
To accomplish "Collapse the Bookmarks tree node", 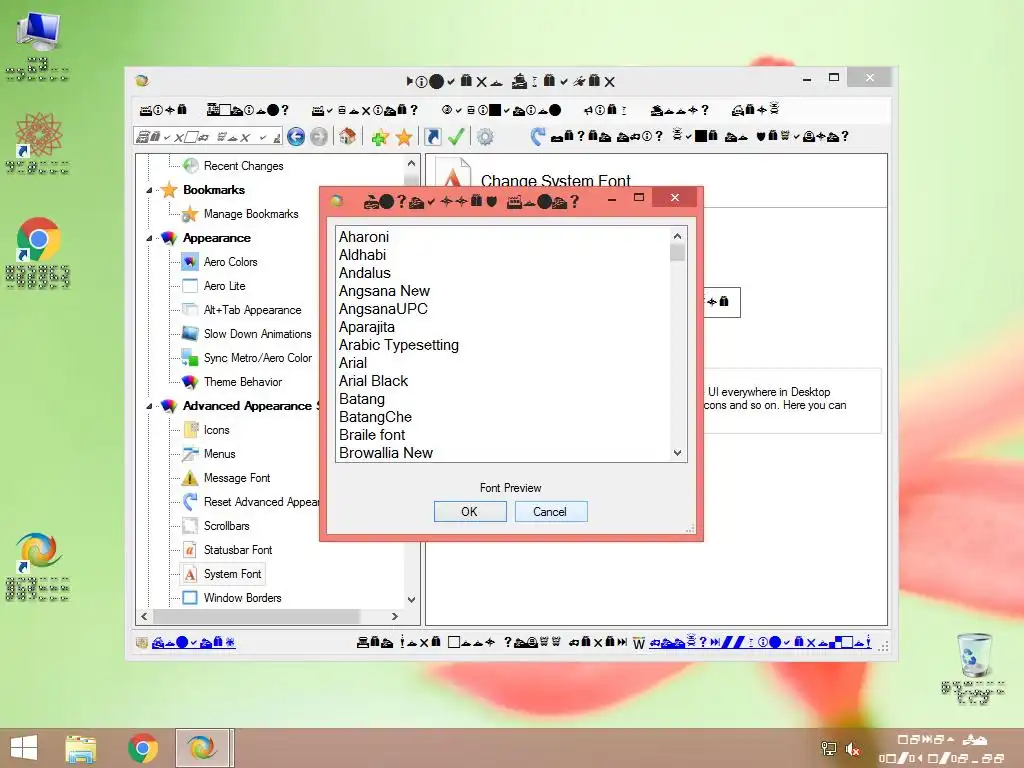I will click(149, 191).
